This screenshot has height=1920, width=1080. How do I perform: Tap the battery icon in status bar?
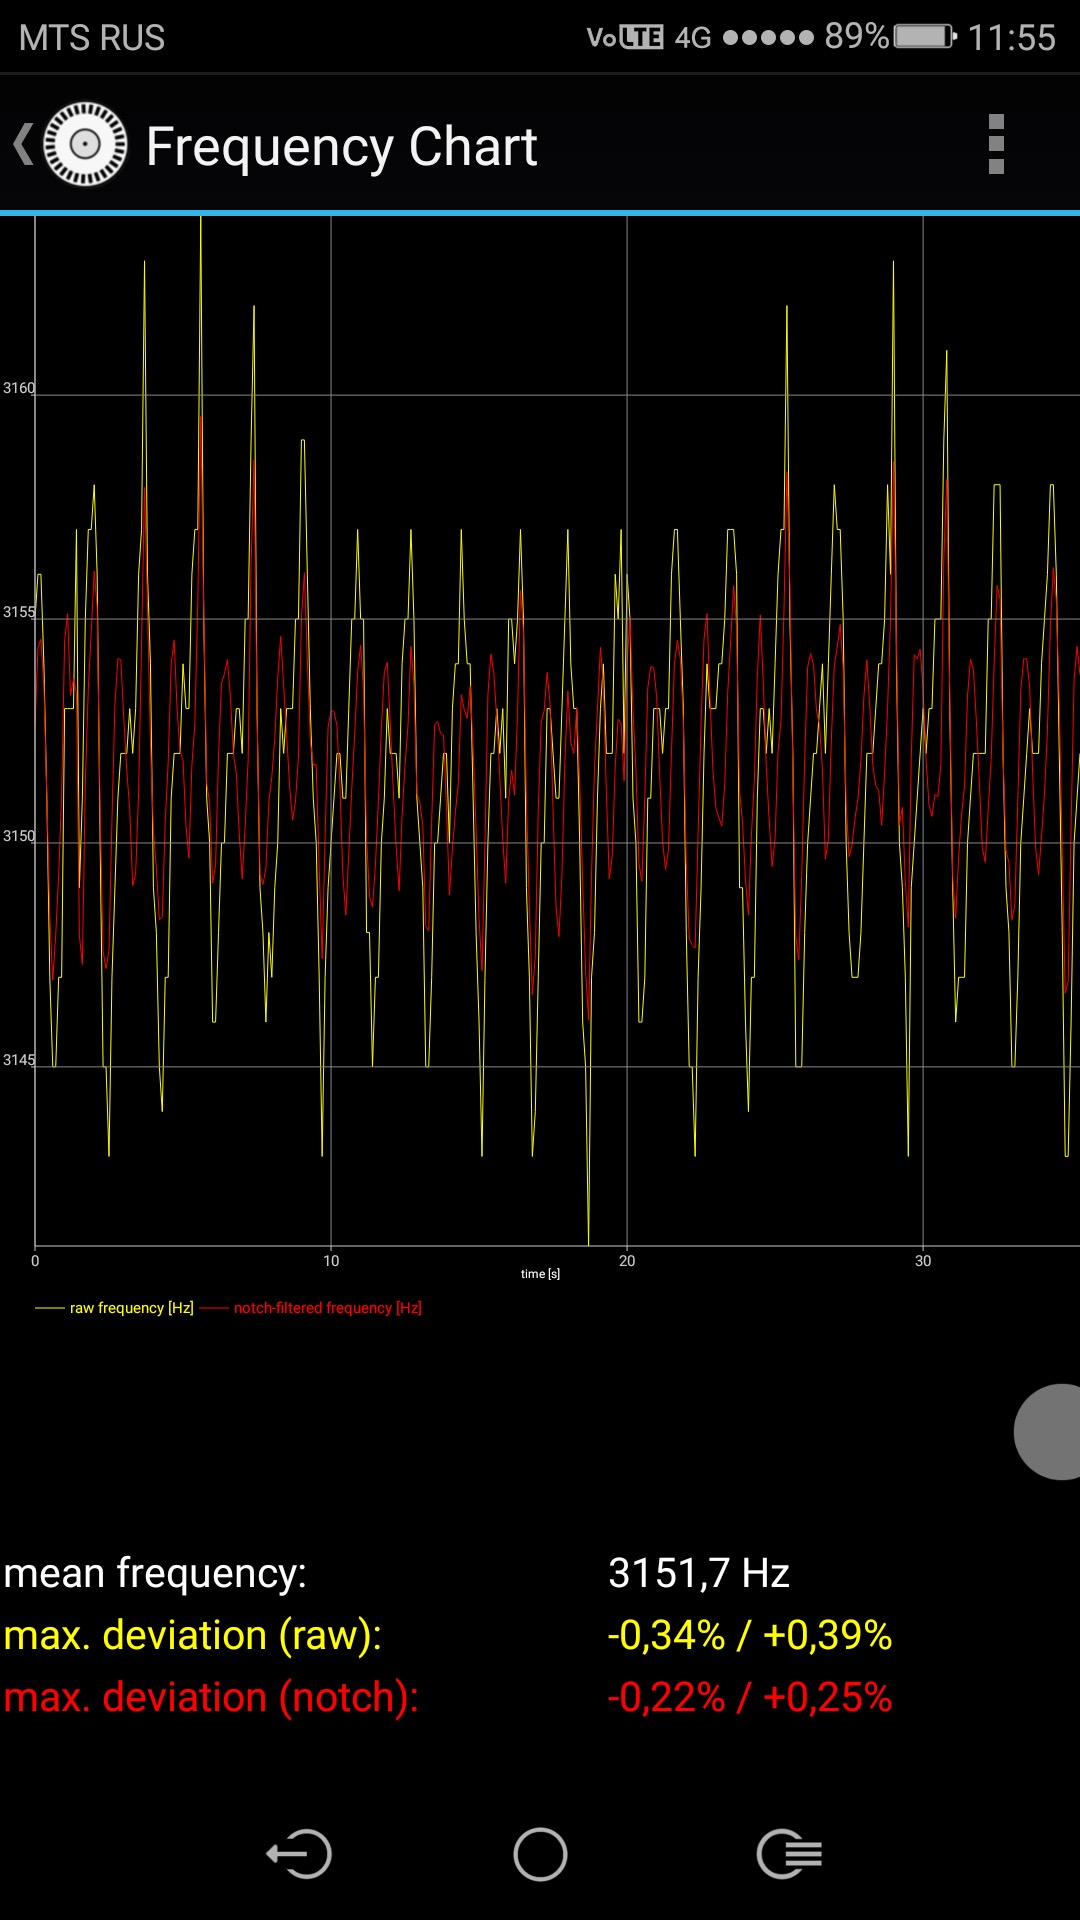924,37
